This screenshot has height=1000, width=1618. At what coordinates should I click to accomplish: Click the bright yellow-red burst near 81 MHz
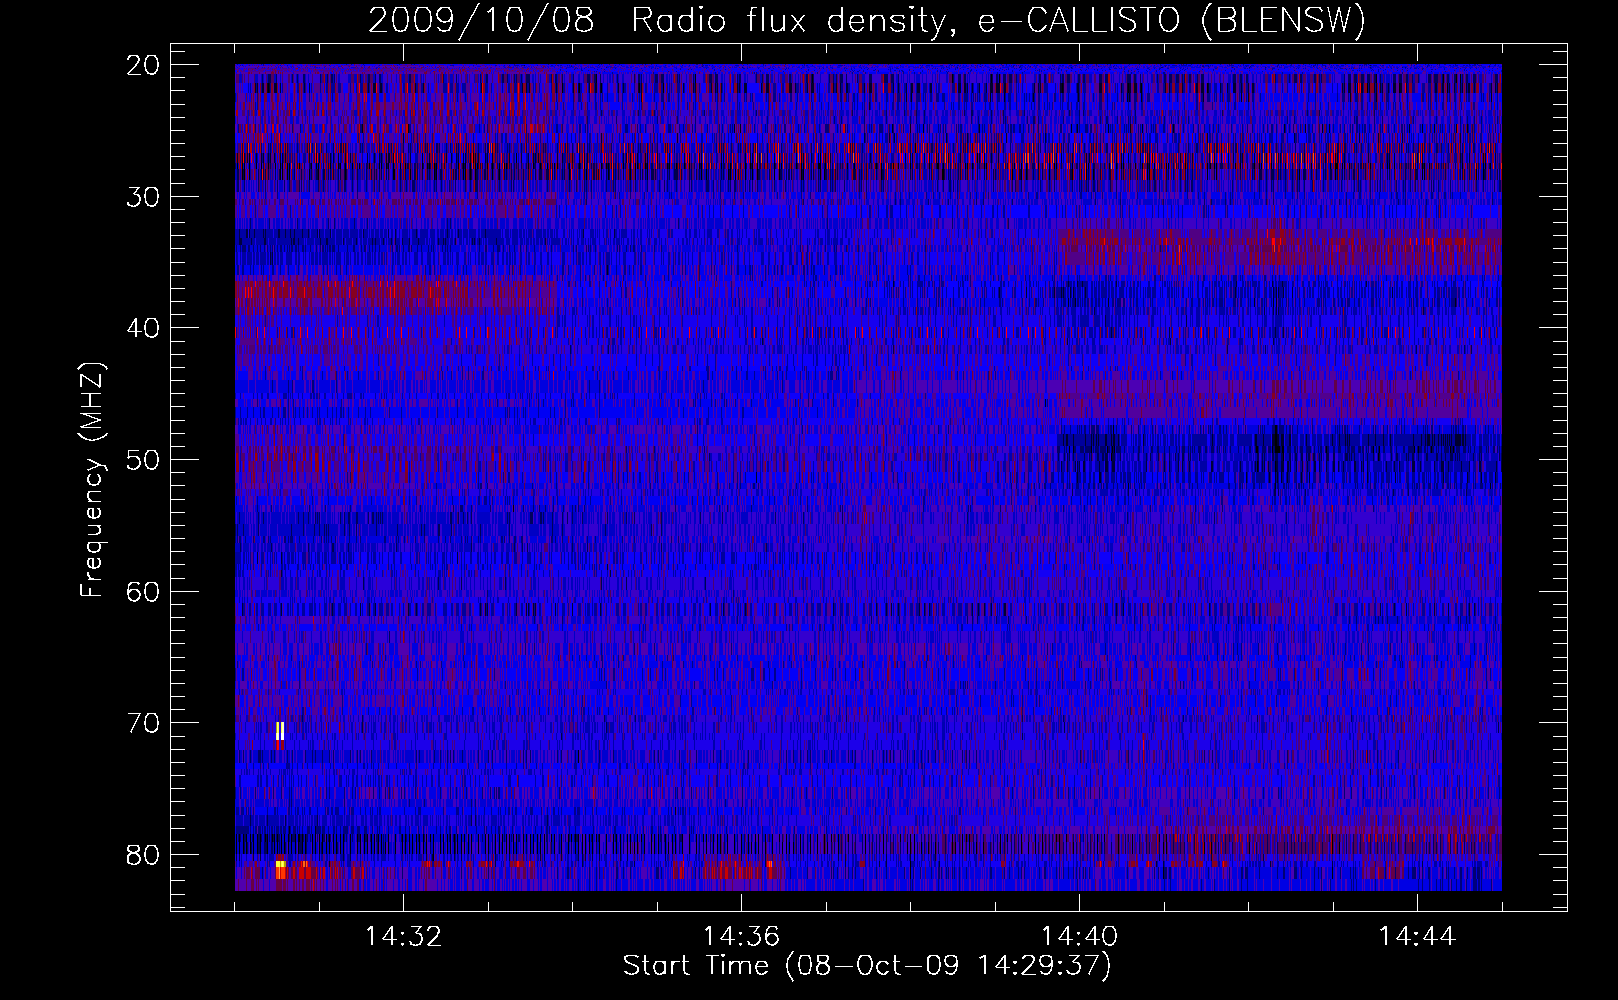[x=281, y=869]
